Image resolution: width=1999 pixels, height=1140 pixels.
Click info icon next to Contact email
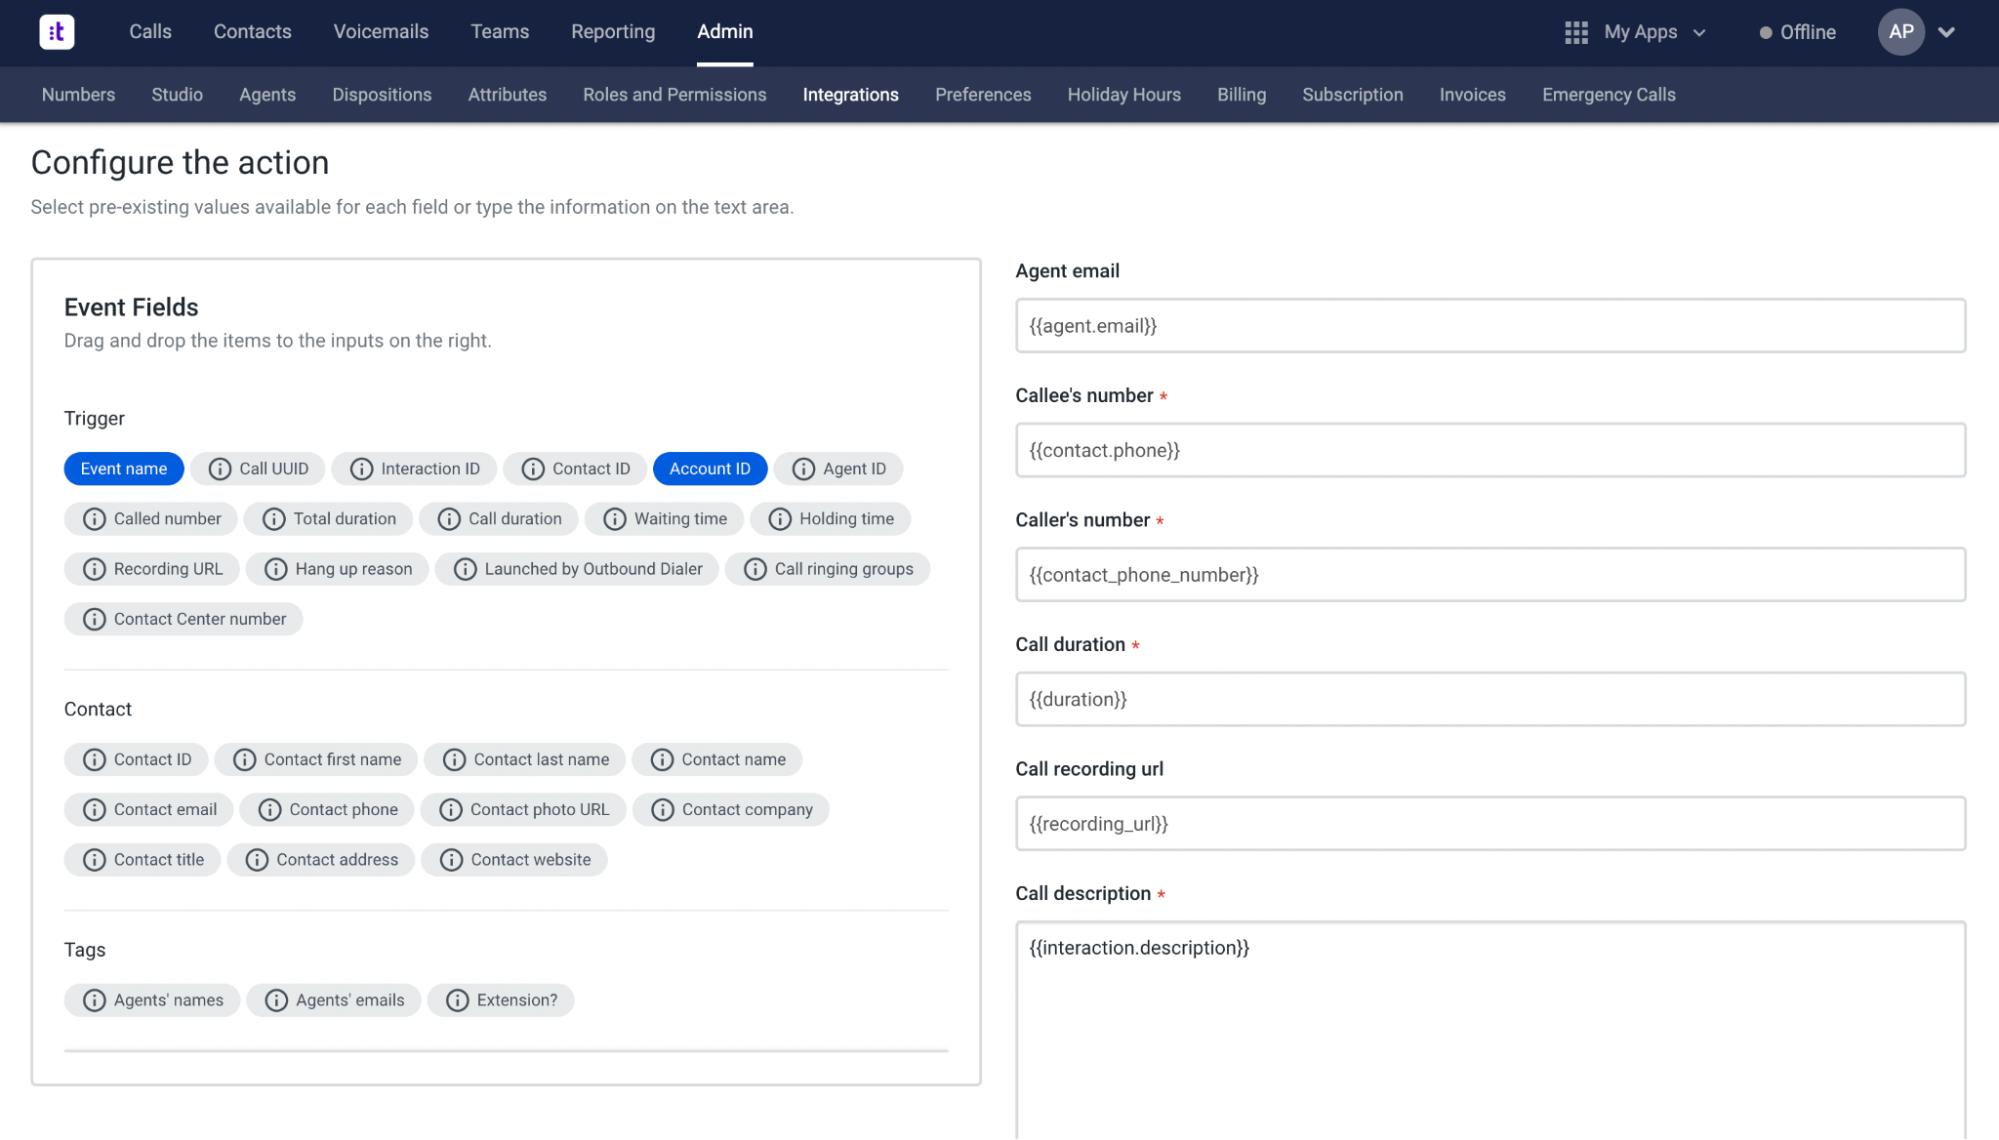tap(94, 810)
